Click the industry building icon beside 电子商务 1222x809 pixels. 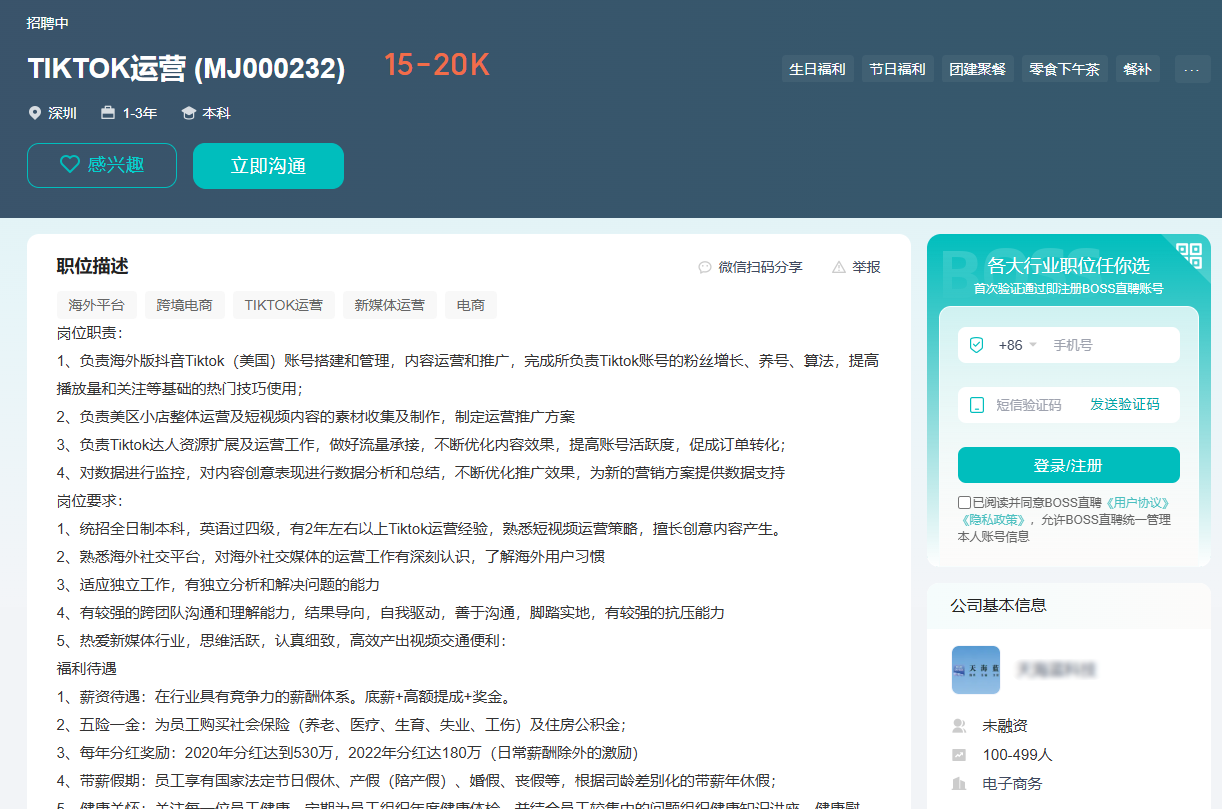[x=960, y=784]
